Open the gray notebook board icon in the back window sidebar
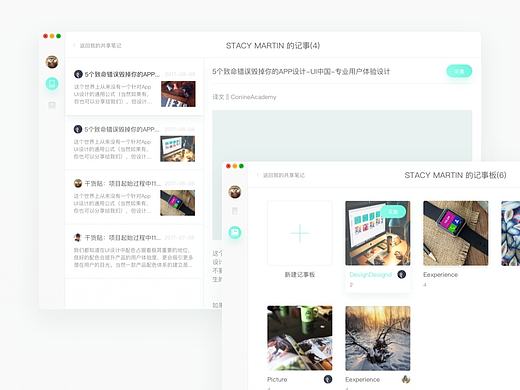The width and height of the screenshot is (520, 390). point(52,105)
